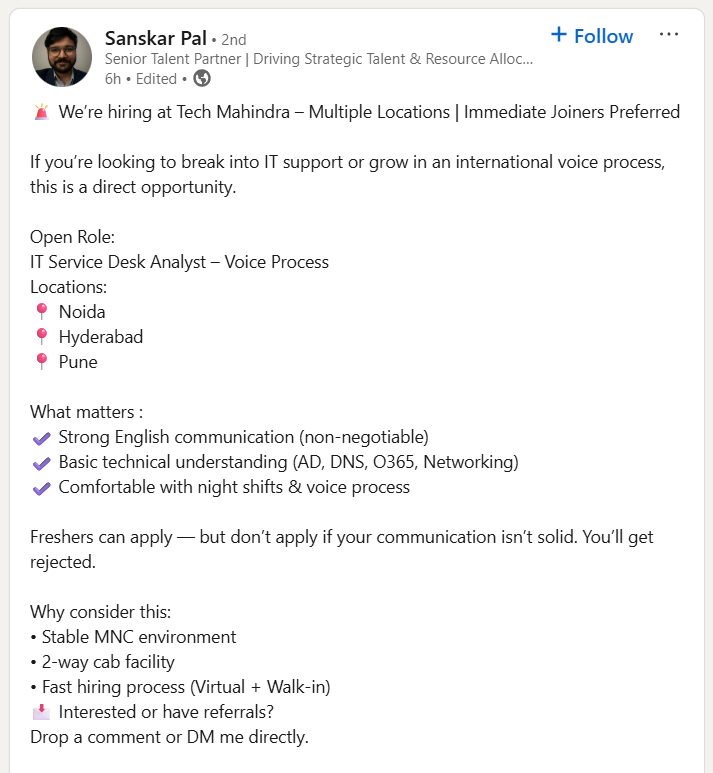Click the pushpin icon beside Pune
The image size is (713, 773).
click(41, 362)
